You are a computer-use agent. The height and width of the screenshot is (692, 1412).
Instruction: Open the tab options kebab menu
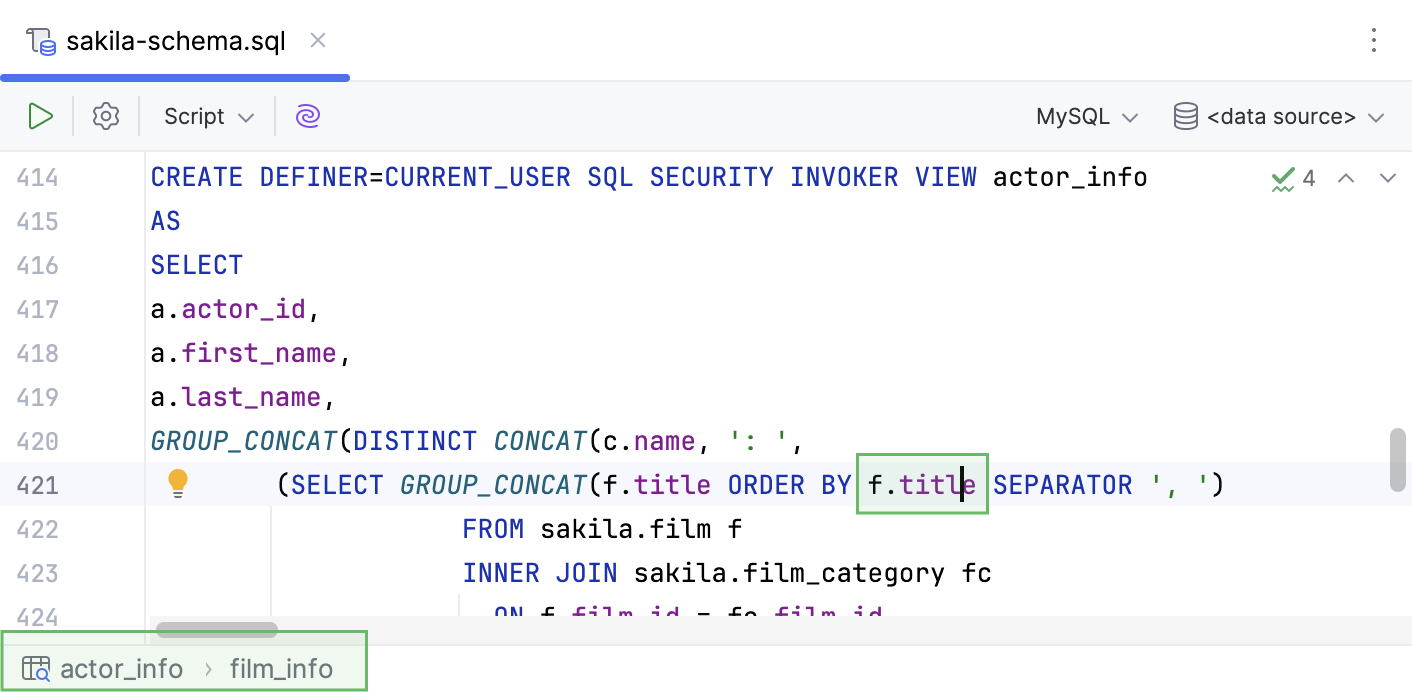coord(1374,40)
